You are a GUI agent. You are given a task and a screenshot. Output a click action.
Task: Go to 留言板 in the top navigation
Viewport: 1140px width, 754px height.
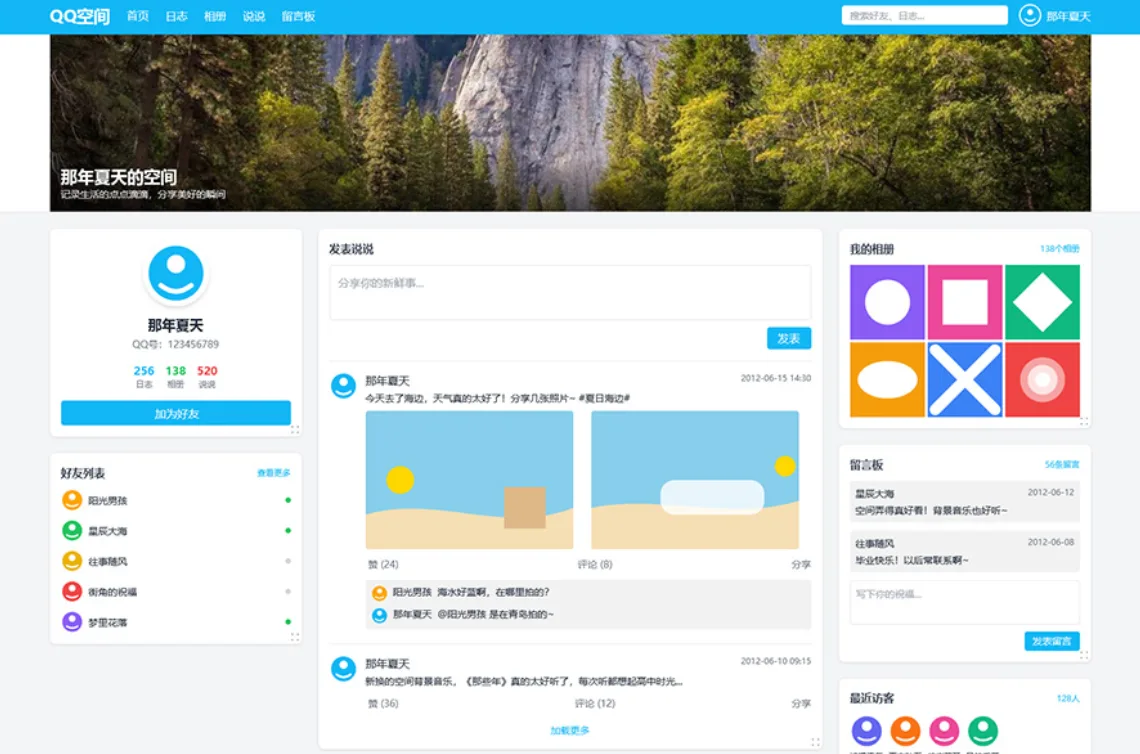(x=298, y=16)
